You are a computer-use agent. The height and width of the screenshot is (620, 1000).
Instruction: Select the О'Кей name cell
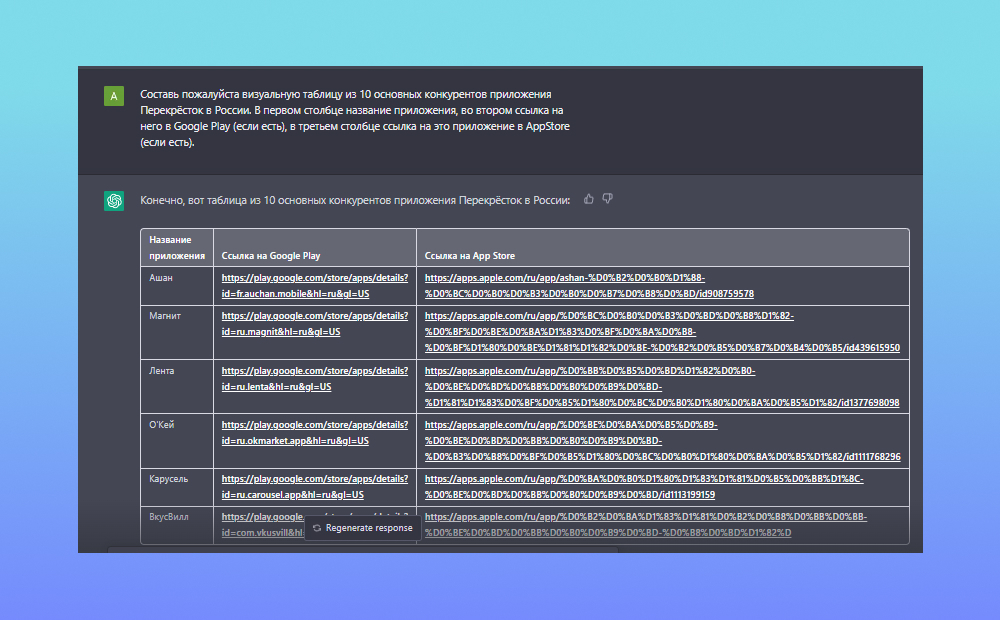pyautogui.click(x=177, y=441)
